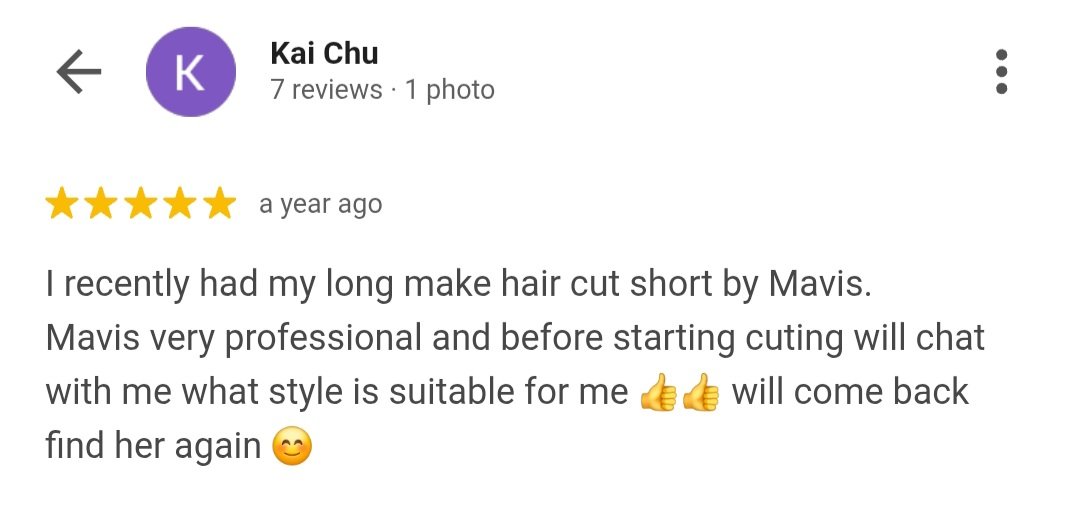
Task: Tap the purple K profile avatar
Action: (191, 72)
